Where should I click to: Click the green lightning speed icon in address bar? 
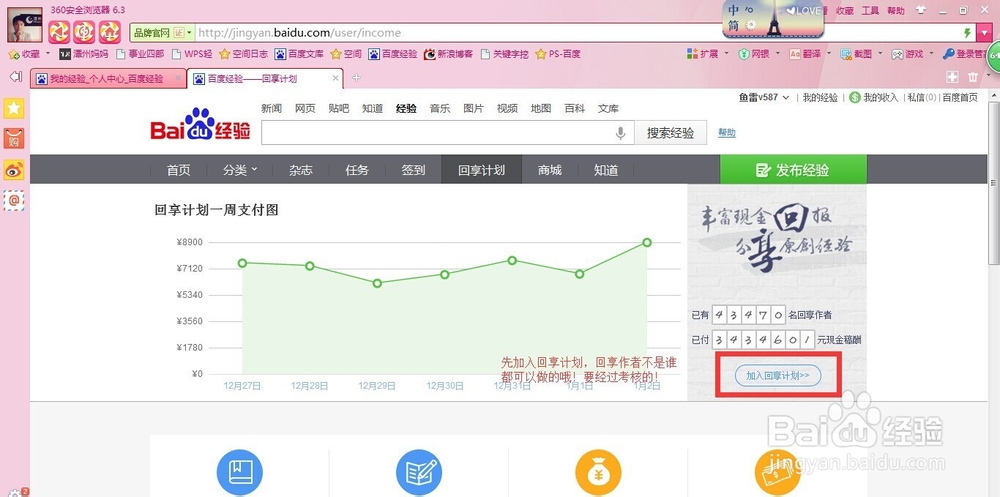click(967, 33)
